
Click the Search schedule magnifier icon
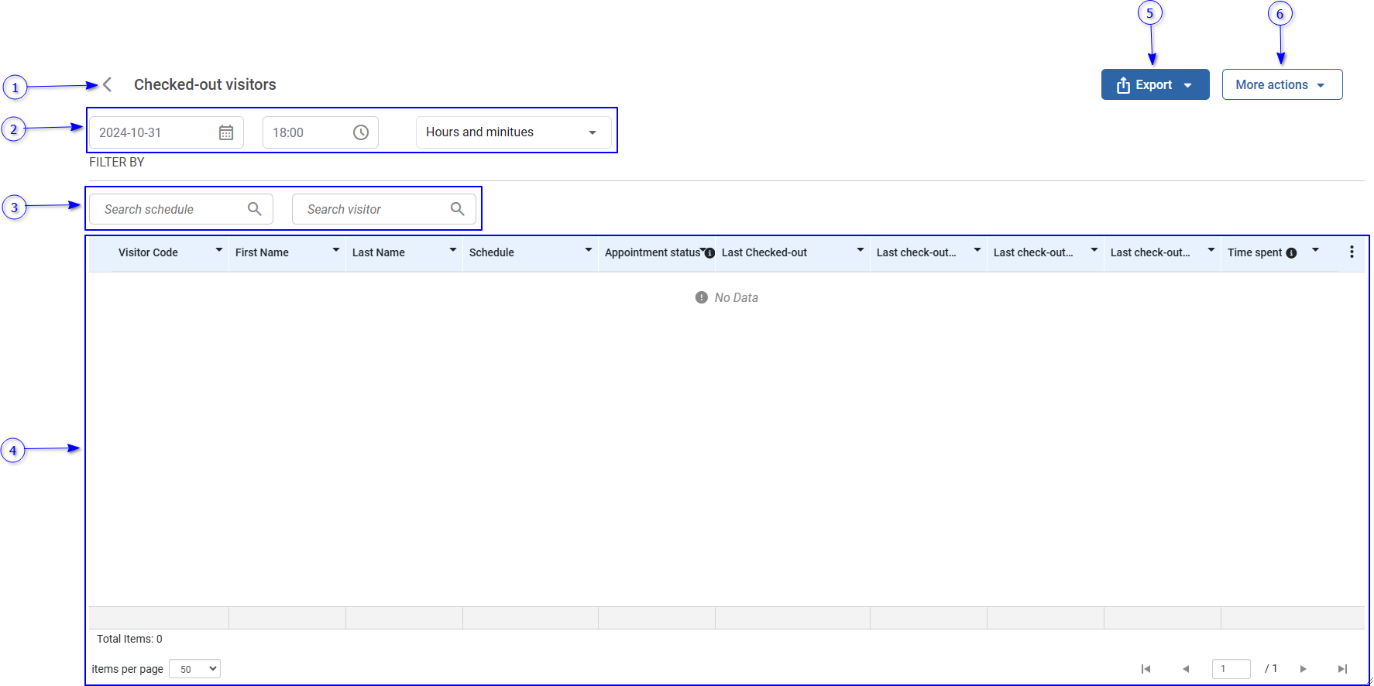coord(255,209)
